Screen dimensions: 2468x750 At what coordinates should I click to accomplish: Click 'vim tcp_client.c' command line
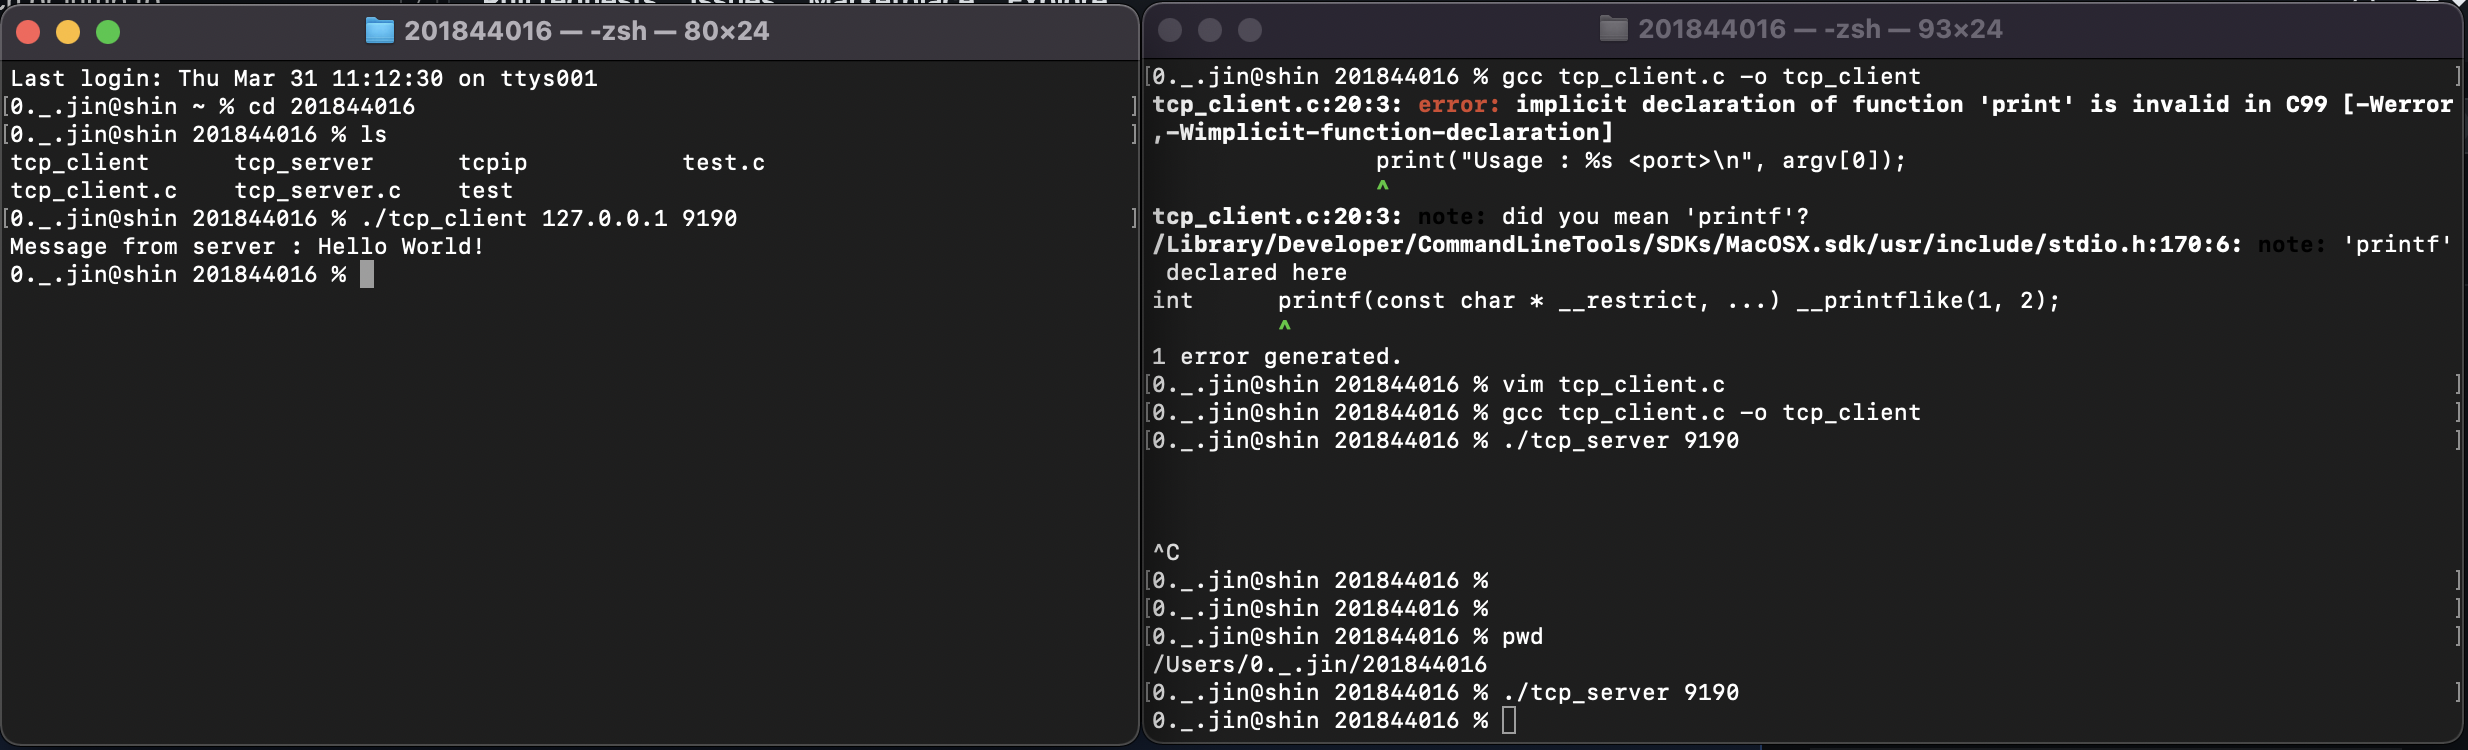tap(1613, 384)
